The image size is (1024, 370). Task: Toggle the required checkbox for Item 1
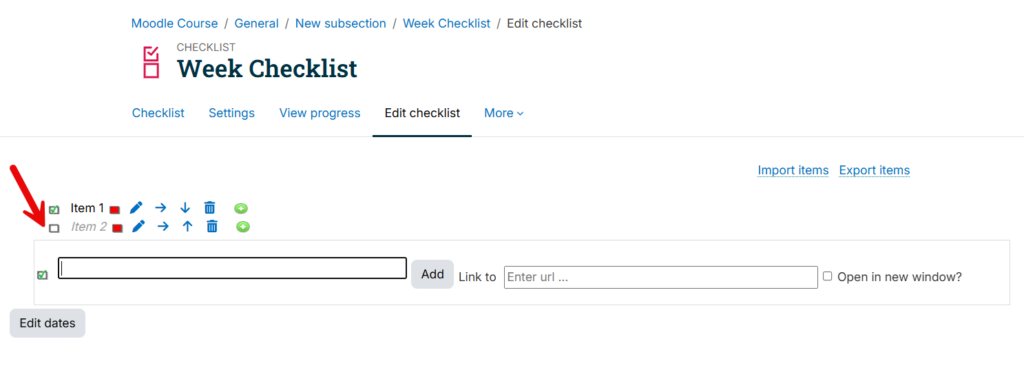54,210
